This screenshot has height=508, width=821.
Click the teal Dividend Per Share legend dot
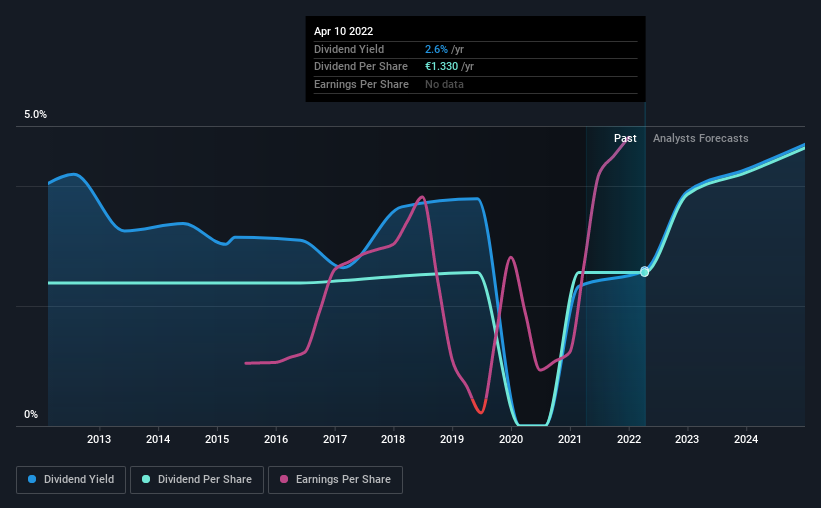click(146, 479)
